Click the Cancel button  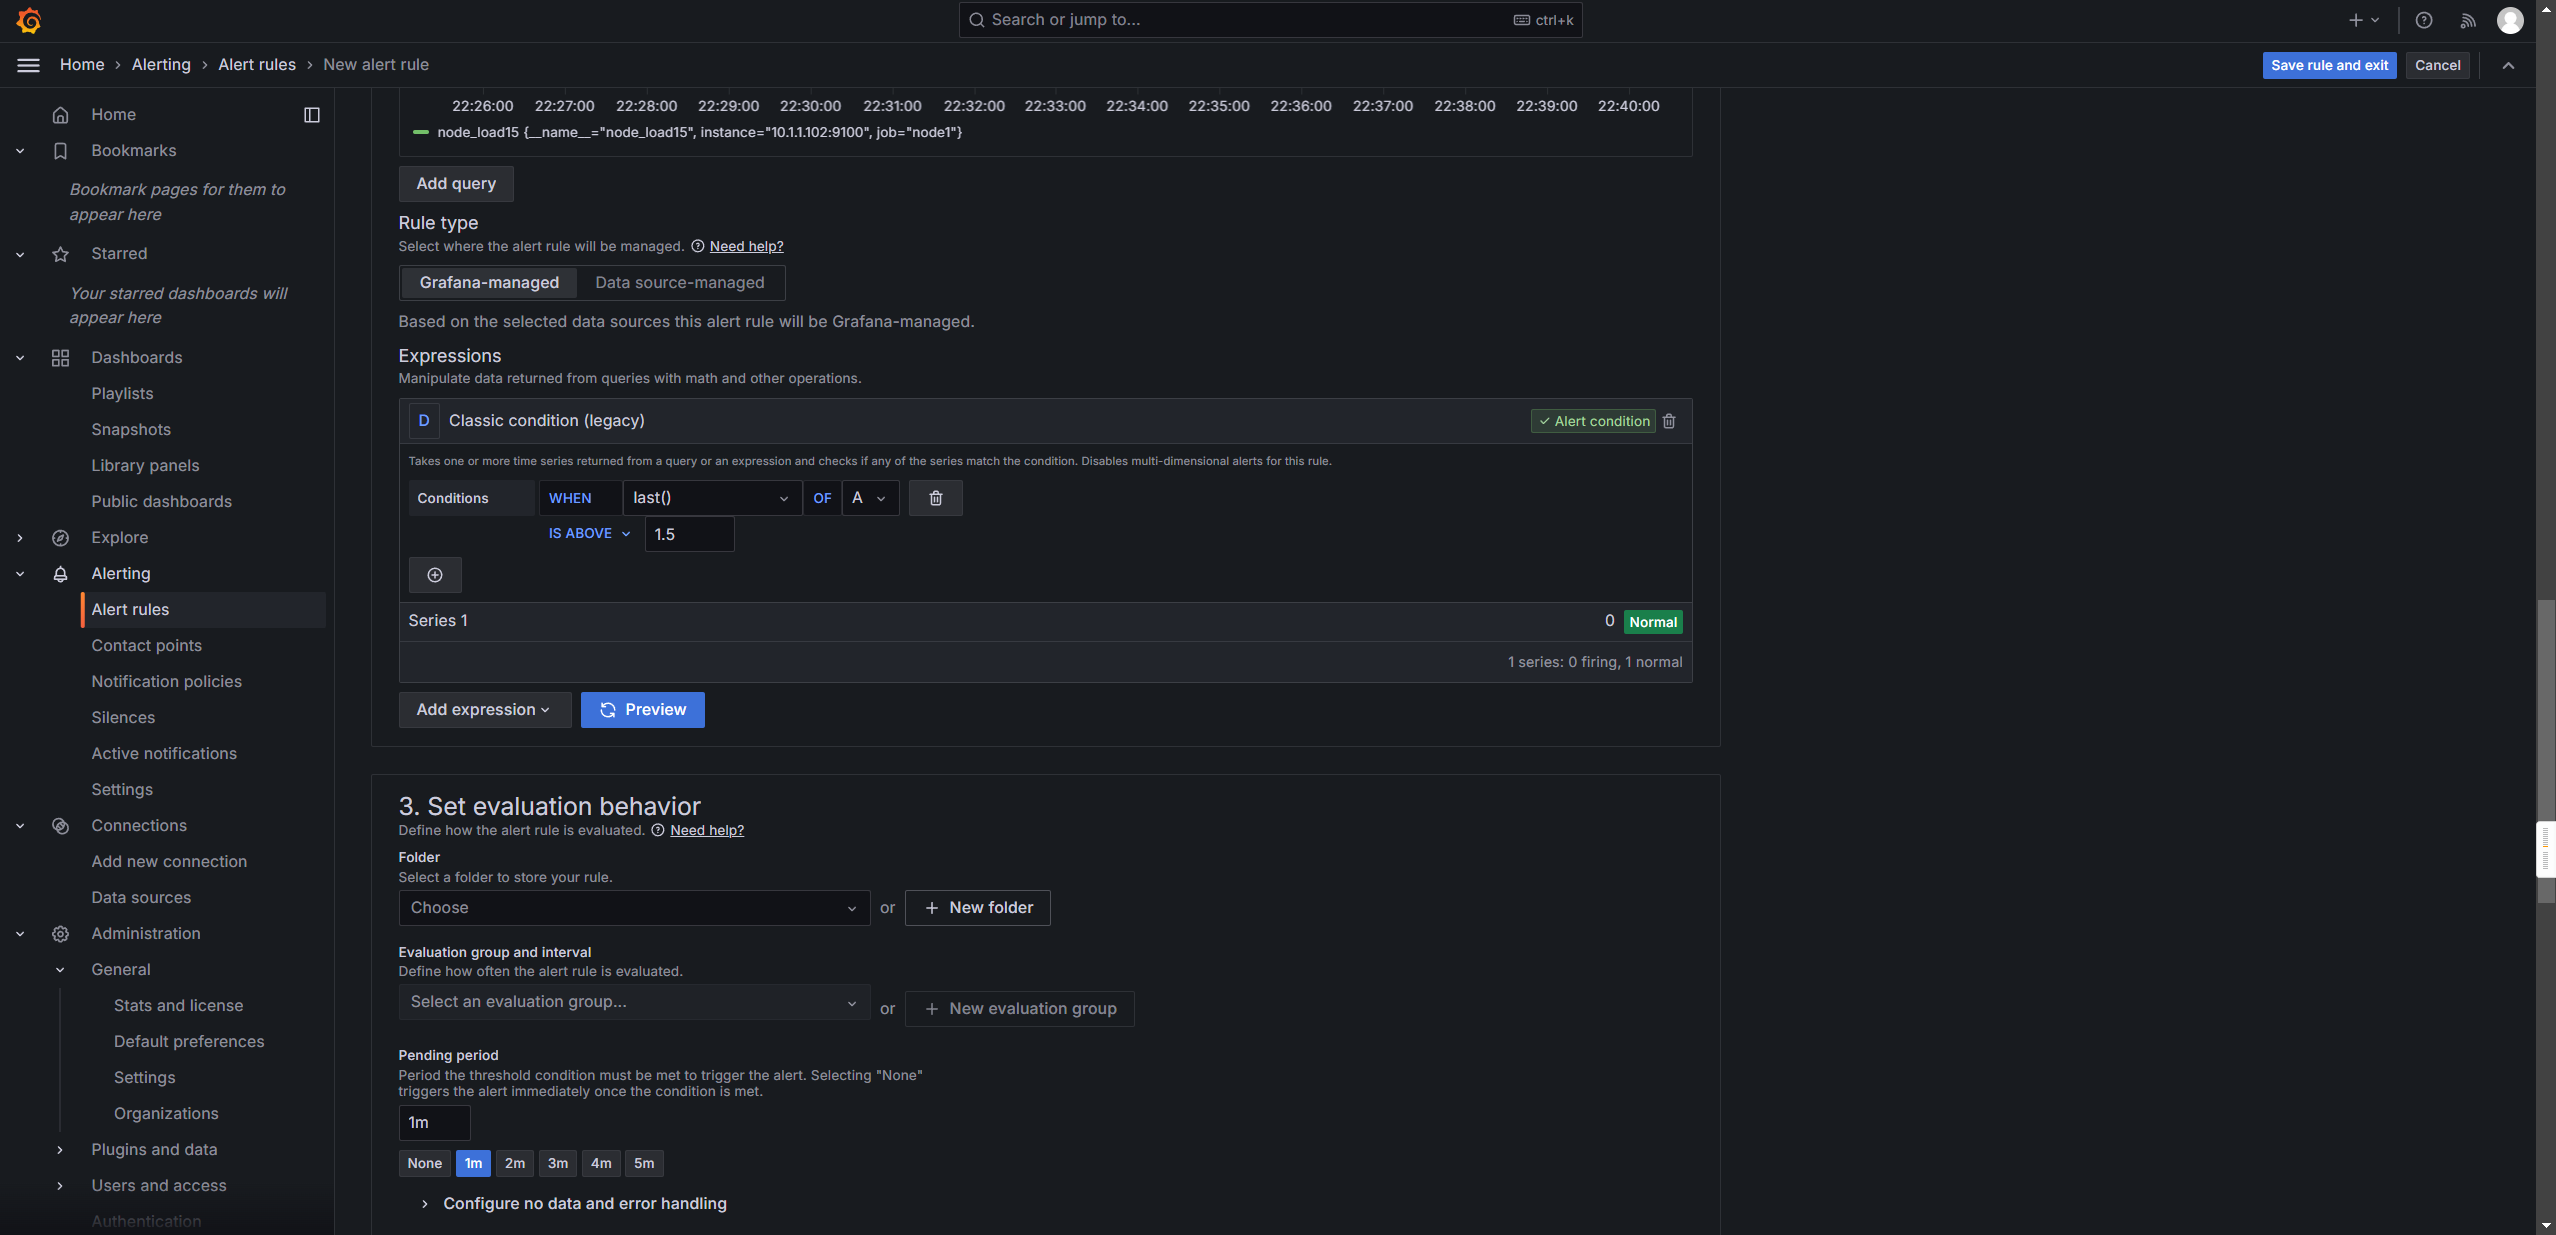coord(2437,65)
